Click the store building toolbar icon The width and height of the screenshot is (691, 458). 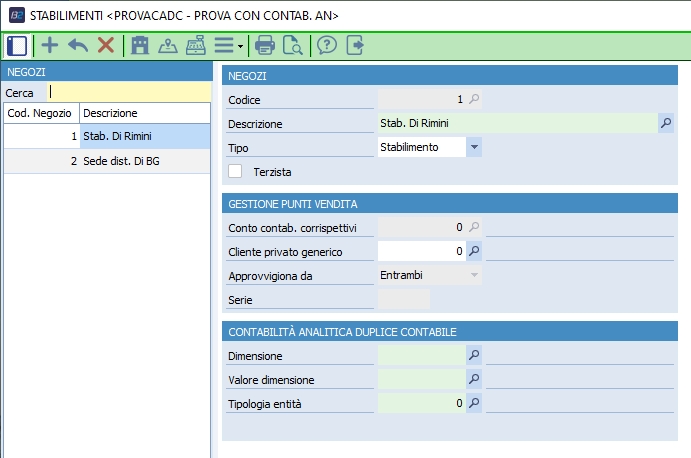pos(140,45)
